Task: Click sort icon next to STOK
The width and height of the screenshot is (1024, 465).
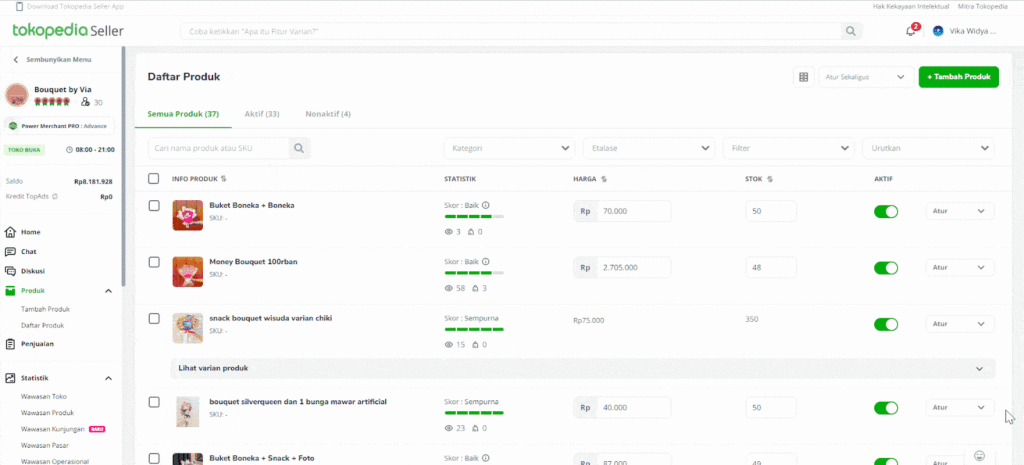Action: coord(771,179)
